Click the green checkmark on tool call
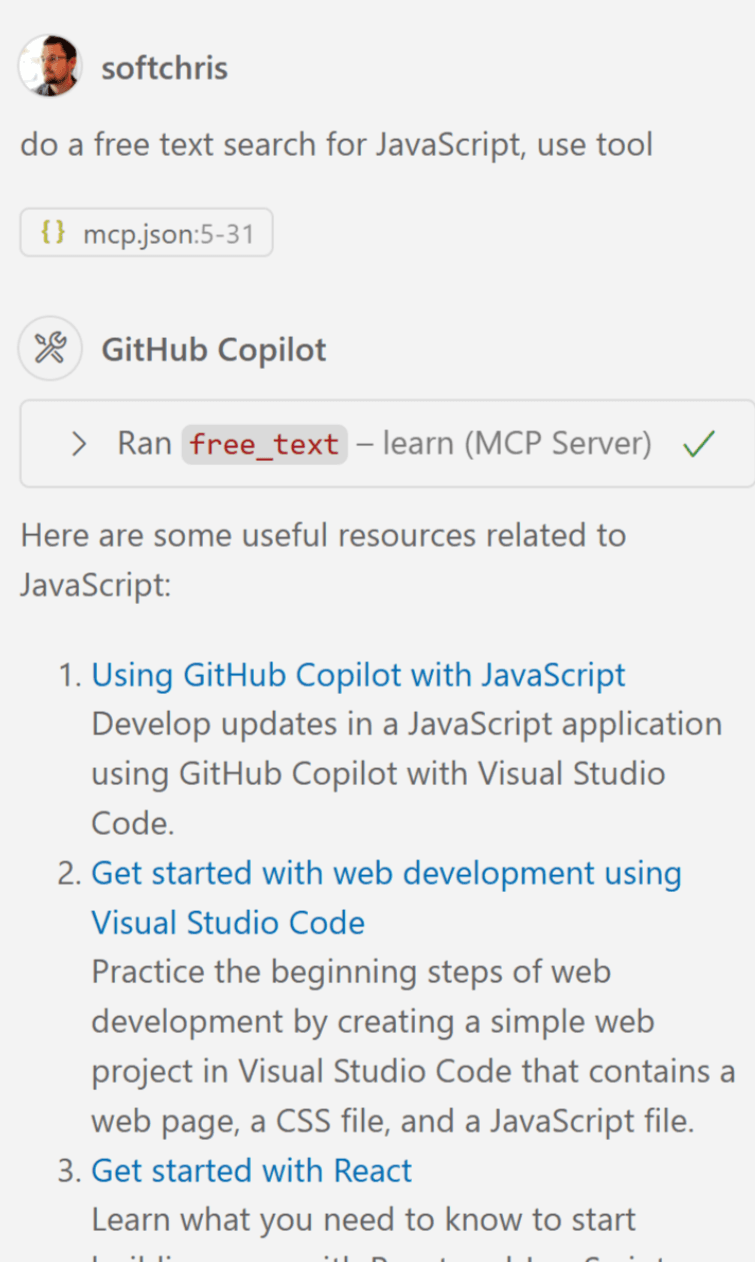Screen dimensions: 755x1262 click(x=699, y=443)
